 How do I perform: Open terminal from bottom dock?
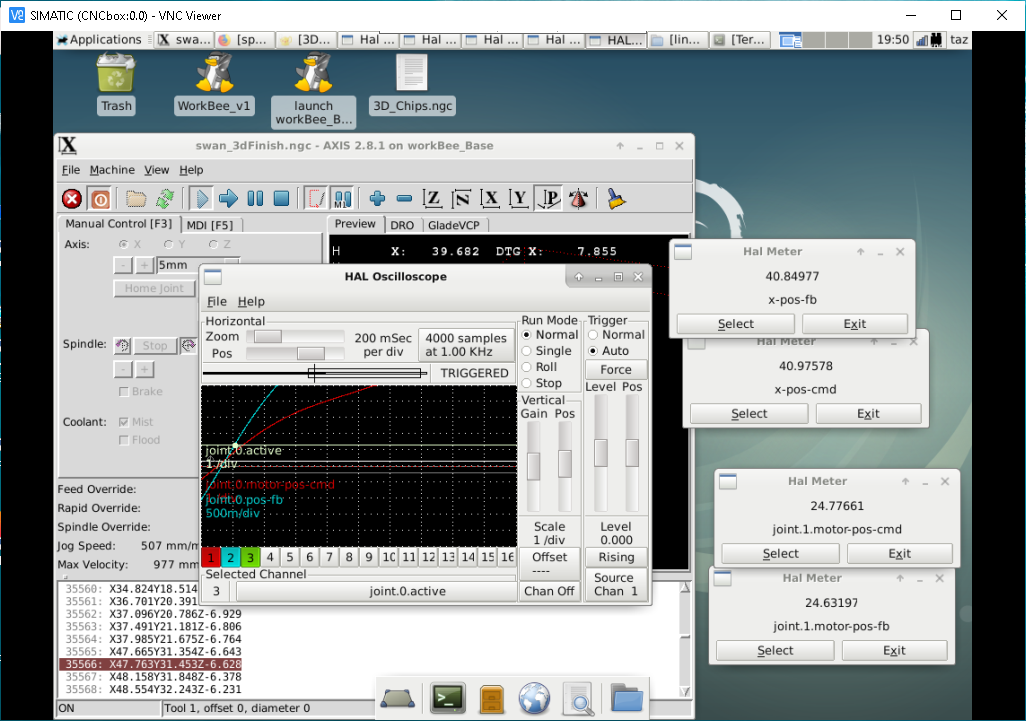(x=448, y=698)
